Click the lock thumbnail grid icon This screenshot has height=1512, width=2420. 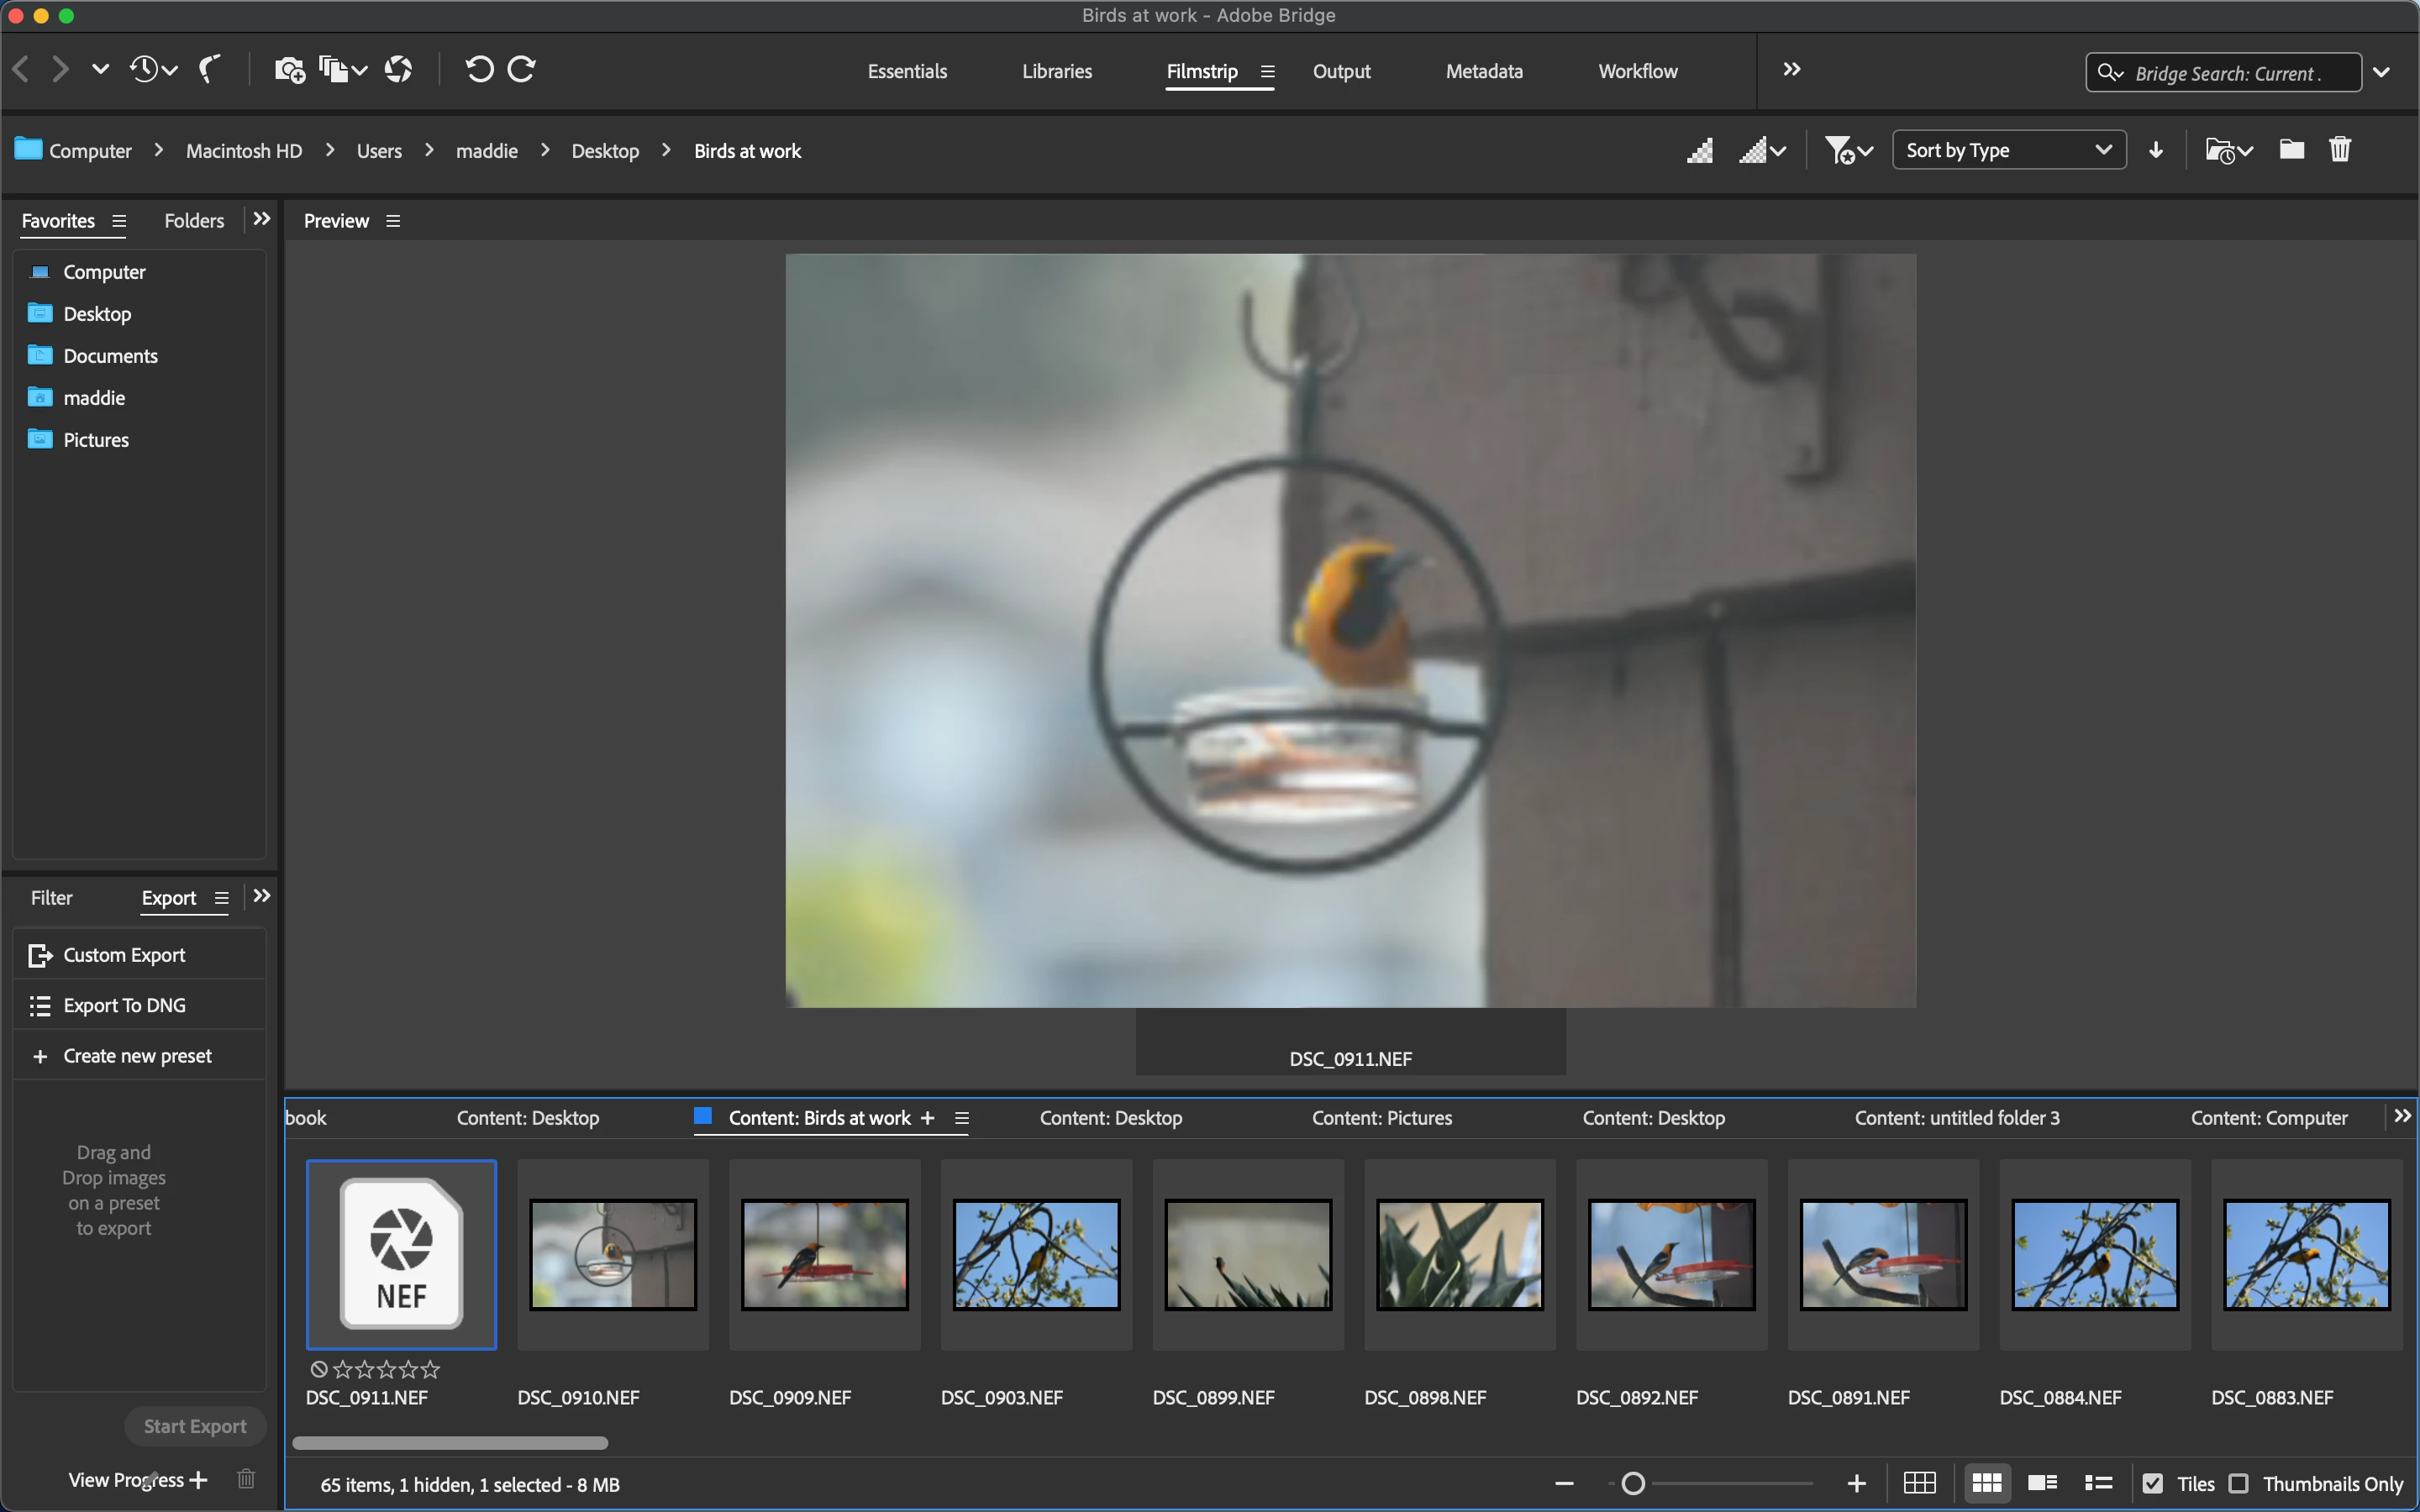point(1919,1483)
